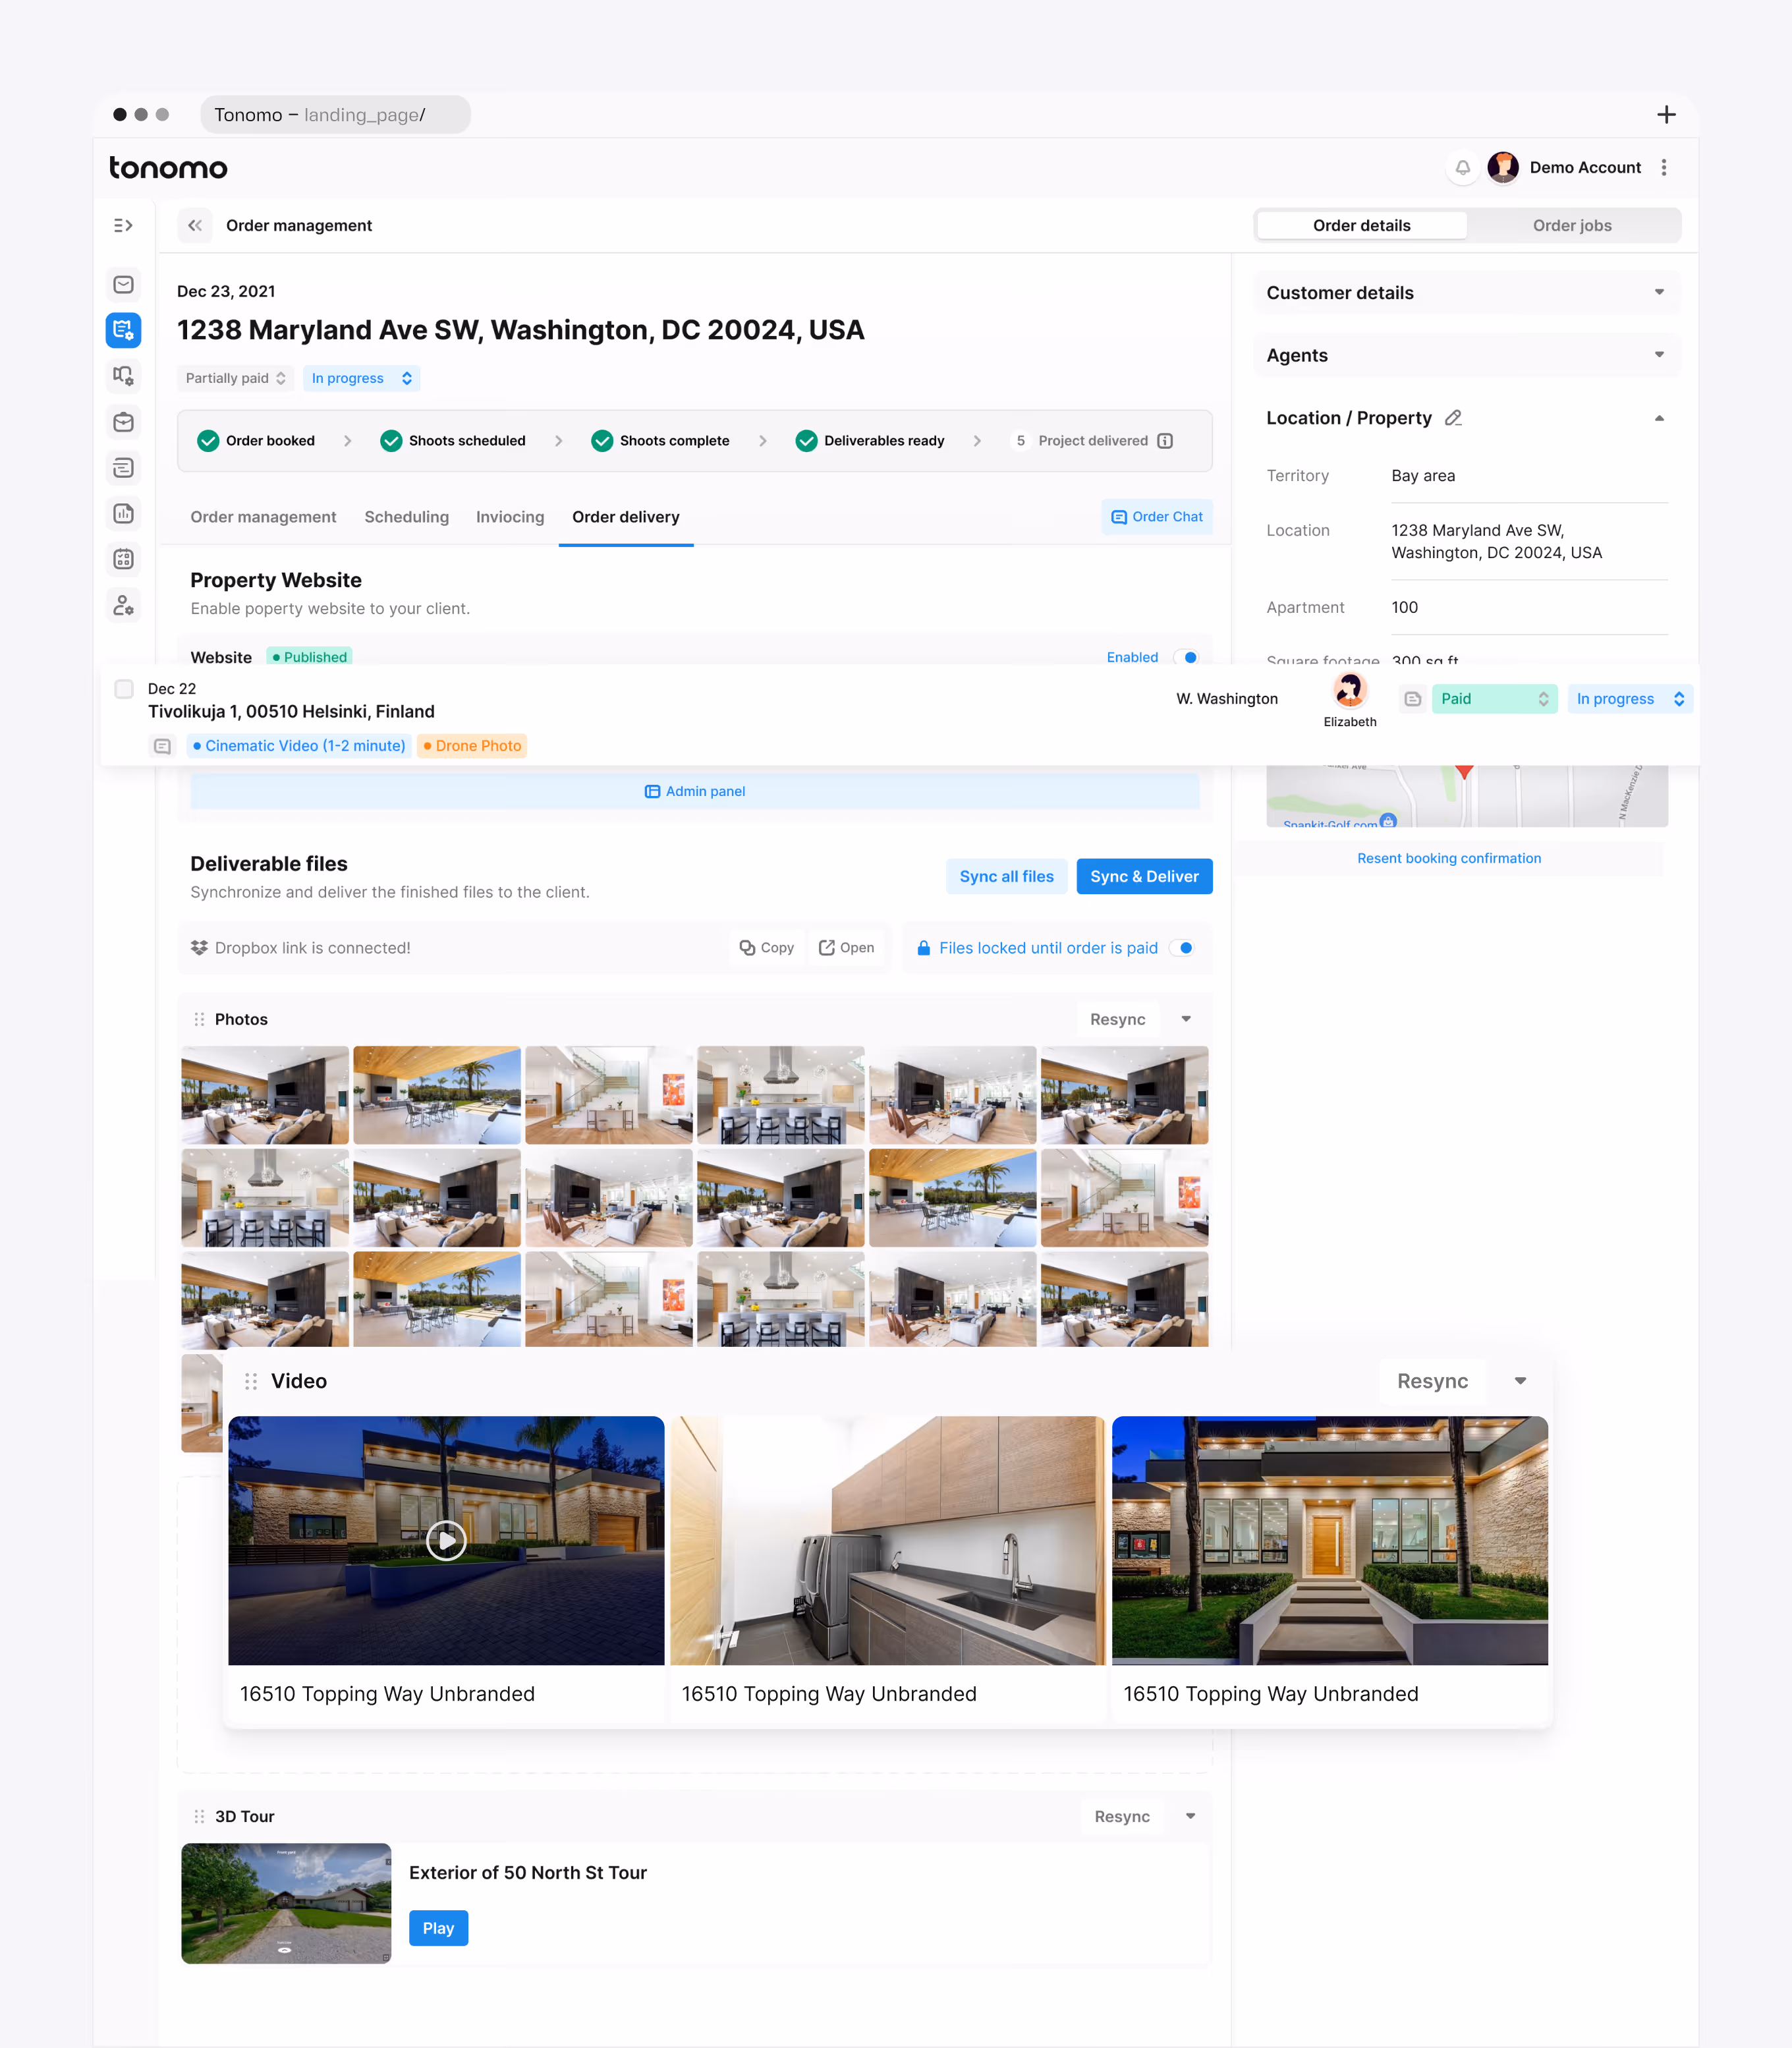Click the edit pencil next to Location / Property

coord(1453,418)
